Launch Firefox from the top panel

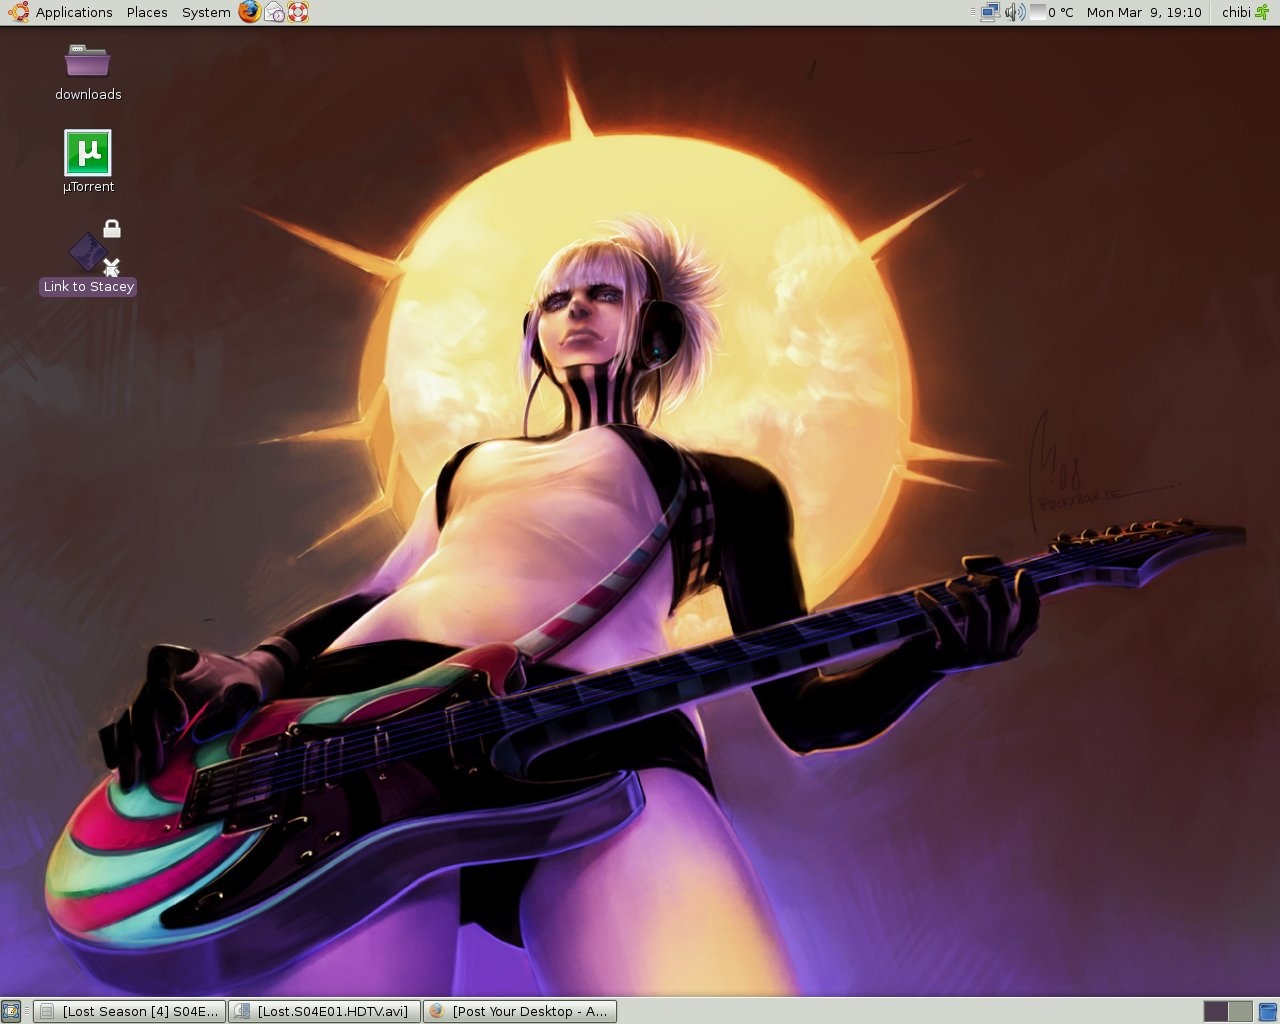click(x=249, y=12)
